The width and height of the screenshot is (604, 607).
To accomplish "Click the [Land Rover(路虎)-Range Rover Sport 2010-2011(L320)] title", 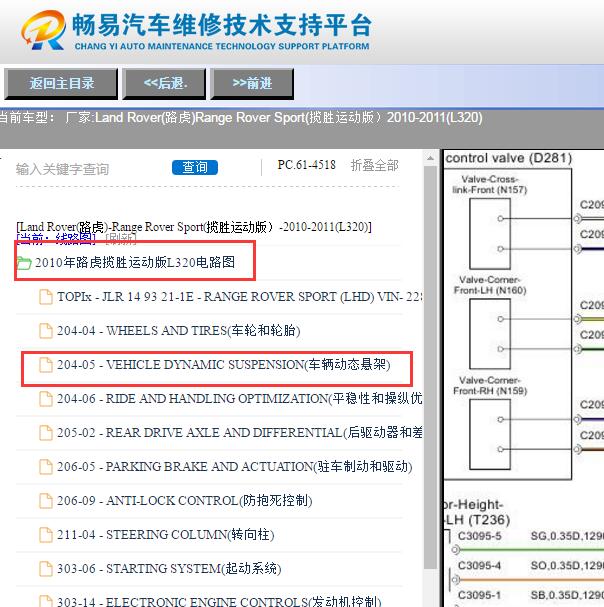I will [194, 226].
